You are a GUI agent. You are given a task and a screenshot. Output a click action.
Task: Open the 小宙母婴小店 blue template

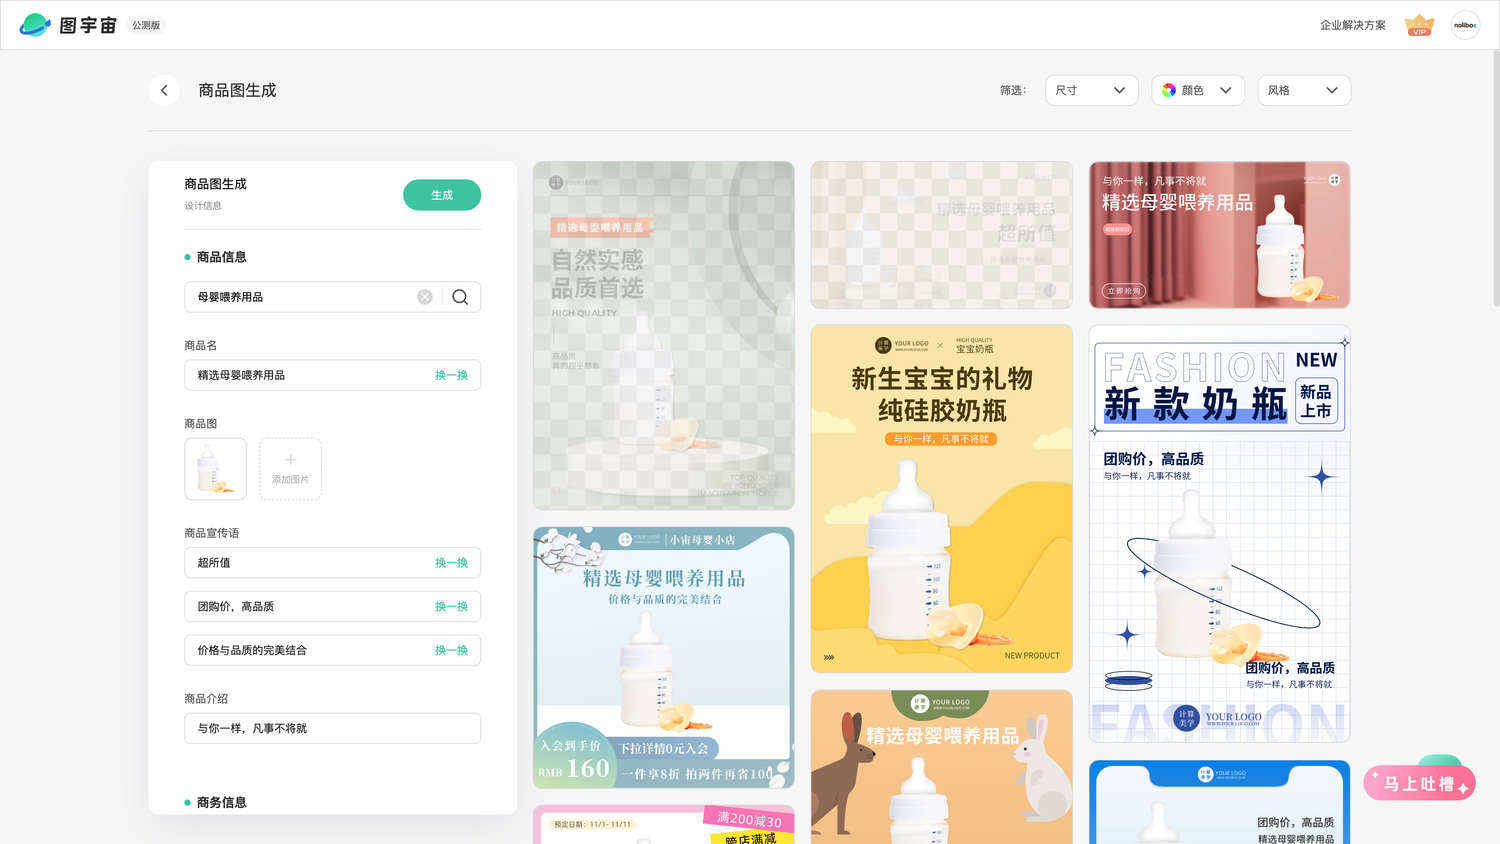664,658
